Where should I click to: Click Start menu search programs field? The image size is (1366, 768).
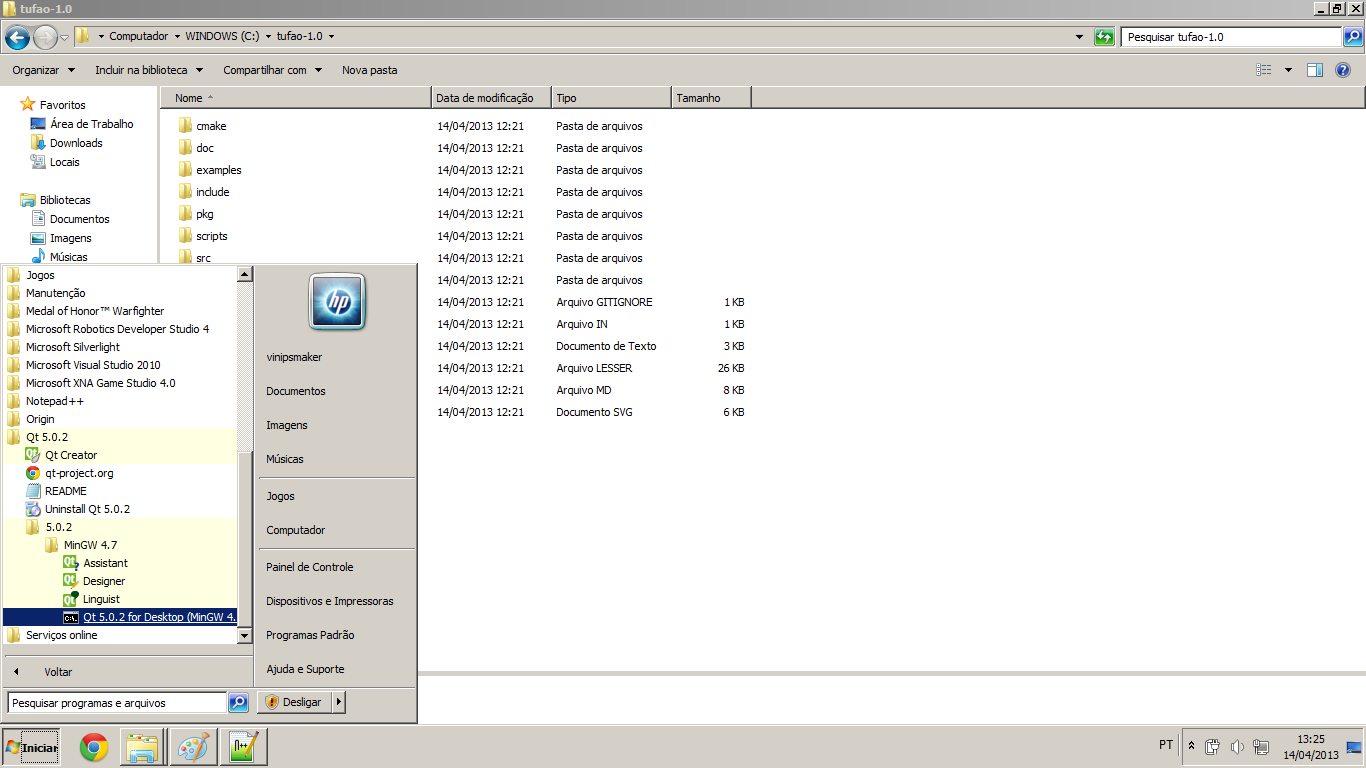pos(117,703)
